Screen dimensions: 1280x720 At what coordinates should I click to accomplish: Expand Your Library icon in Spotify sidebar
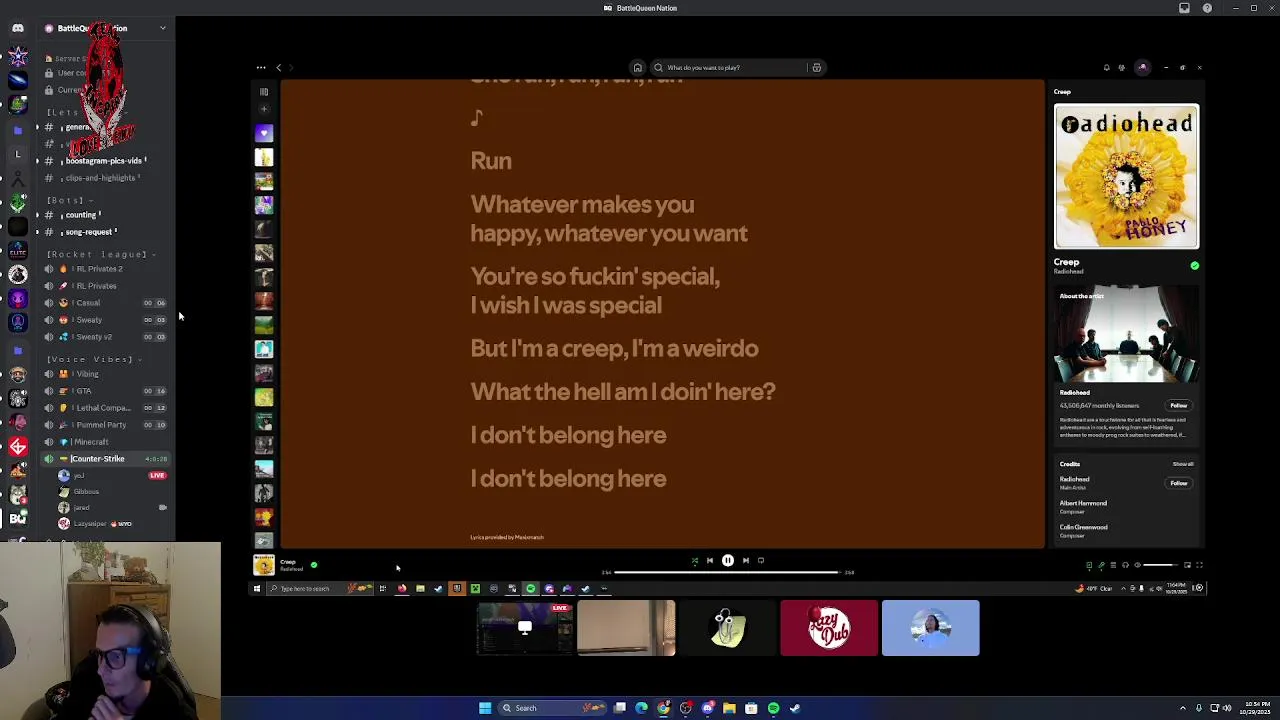click(x=264, y=92)
